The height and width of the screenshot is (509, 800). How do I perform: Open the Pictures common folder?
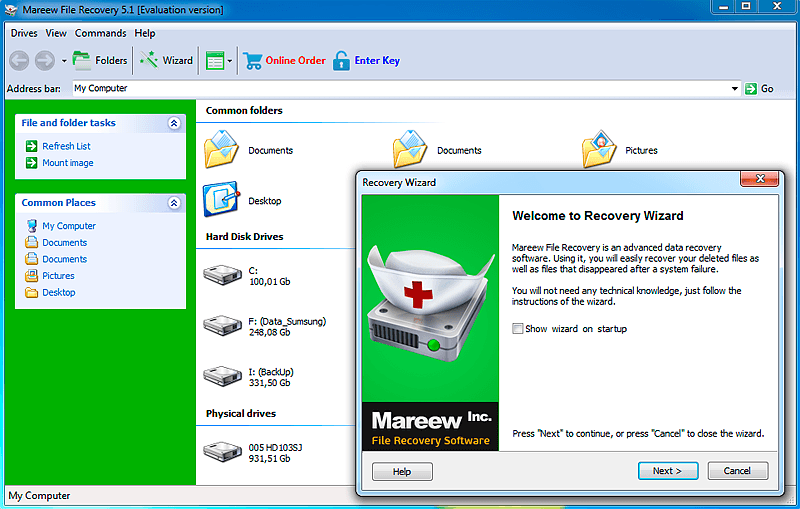pos(599,150)
